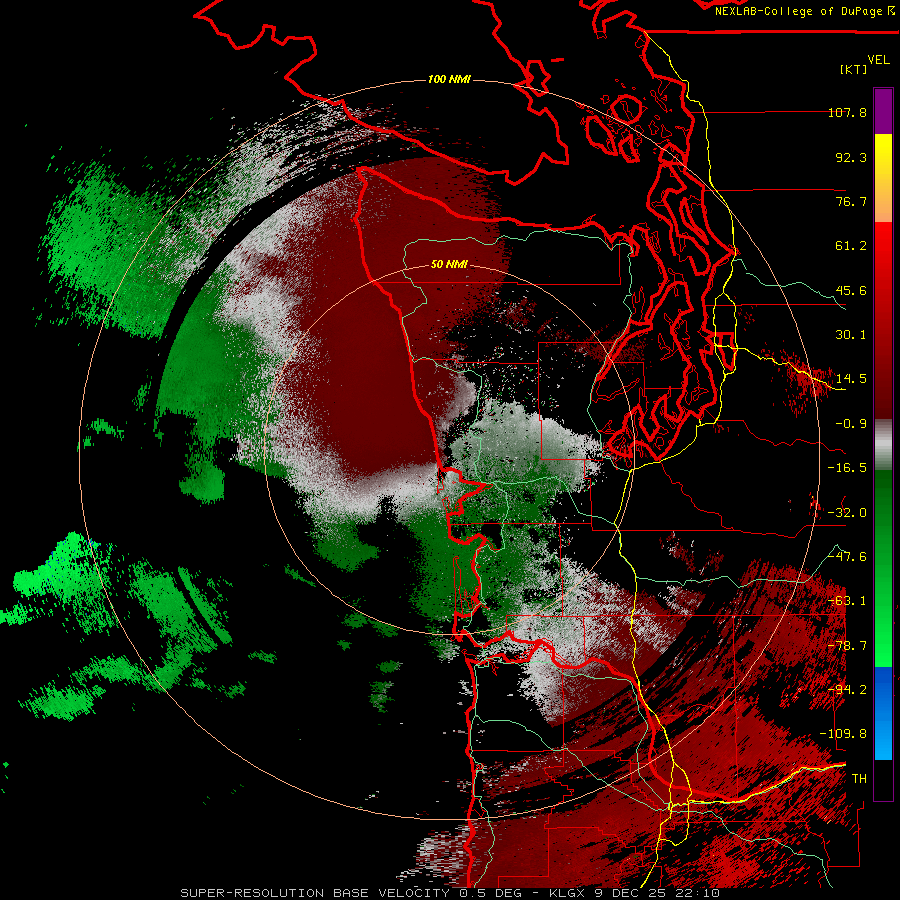Click the -32.0 legend value
The height and width of the screenshot is (900, 900).
pos(847,513)
